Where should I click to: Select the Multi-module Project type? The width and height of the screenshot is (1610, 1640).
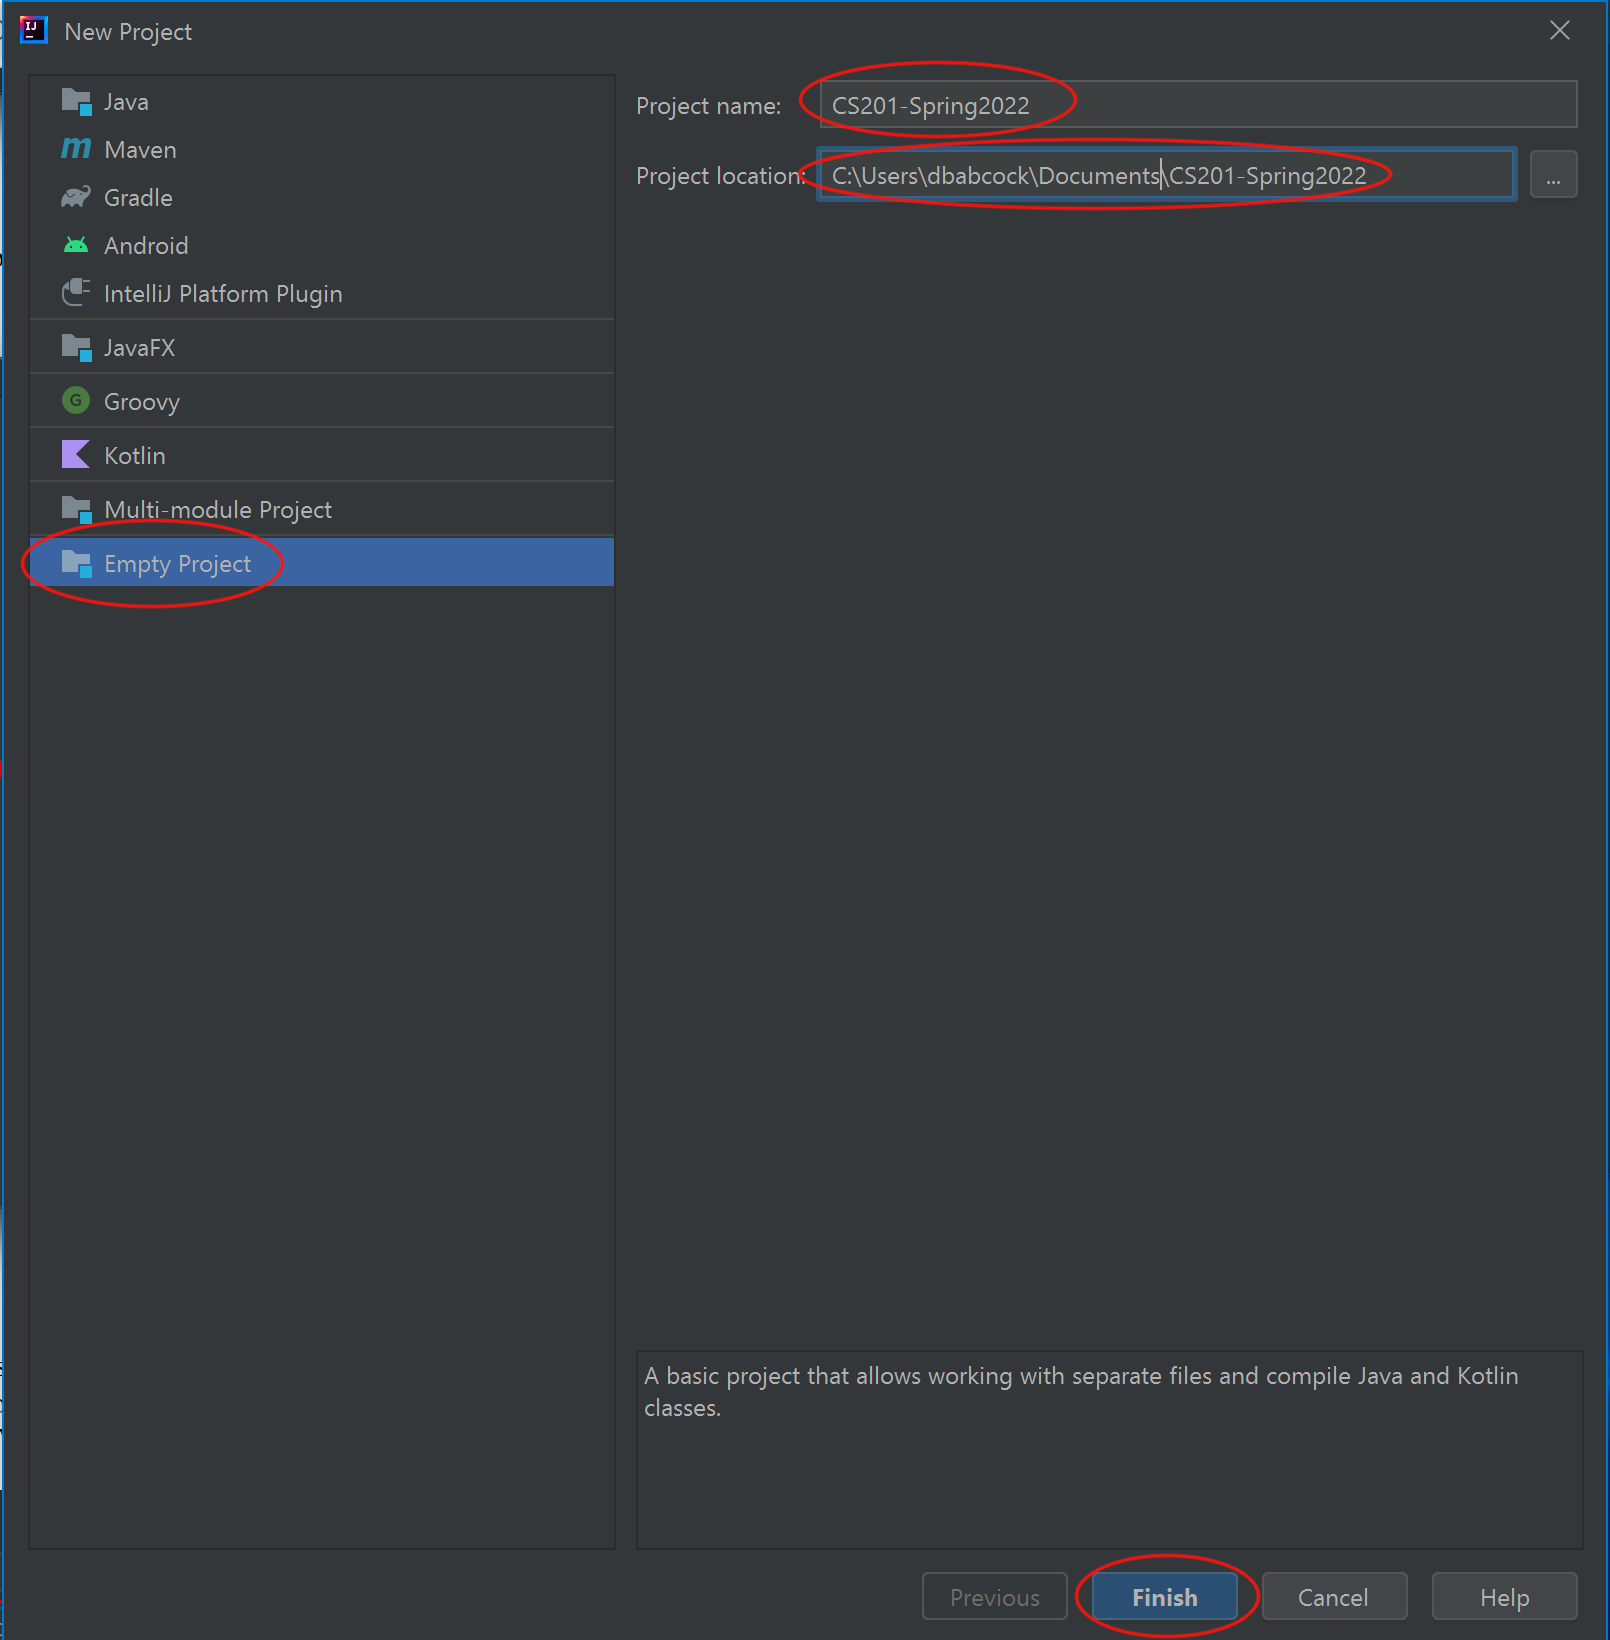point(217,509)
